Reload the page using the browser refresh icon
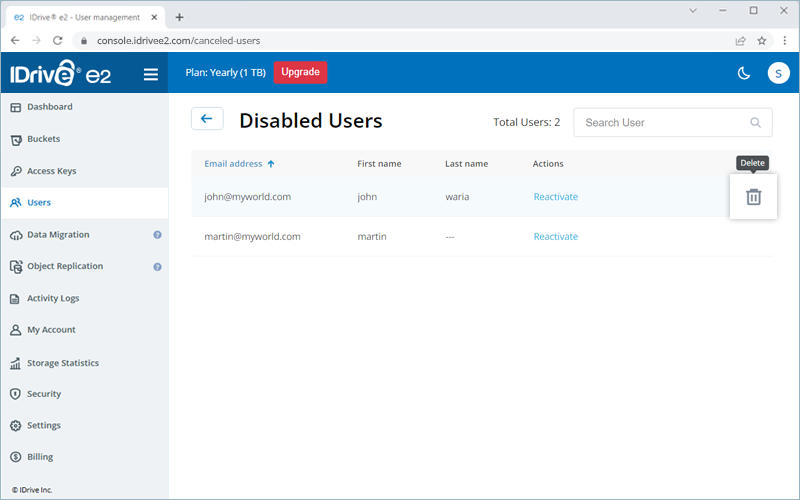Screen dimensions: 800x500 pos(58,40)
